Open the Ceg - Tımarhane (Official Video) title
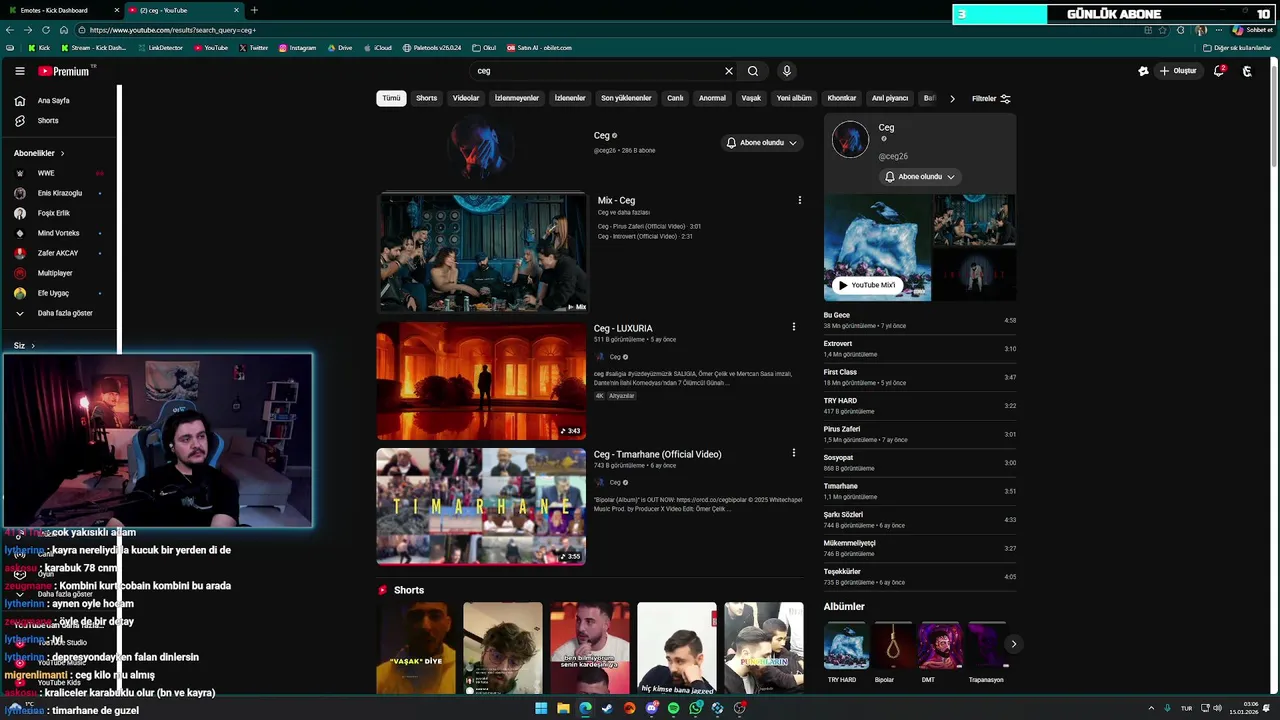Image resolution: width=1280 pixels, height=720 pixels. [657, 455]
